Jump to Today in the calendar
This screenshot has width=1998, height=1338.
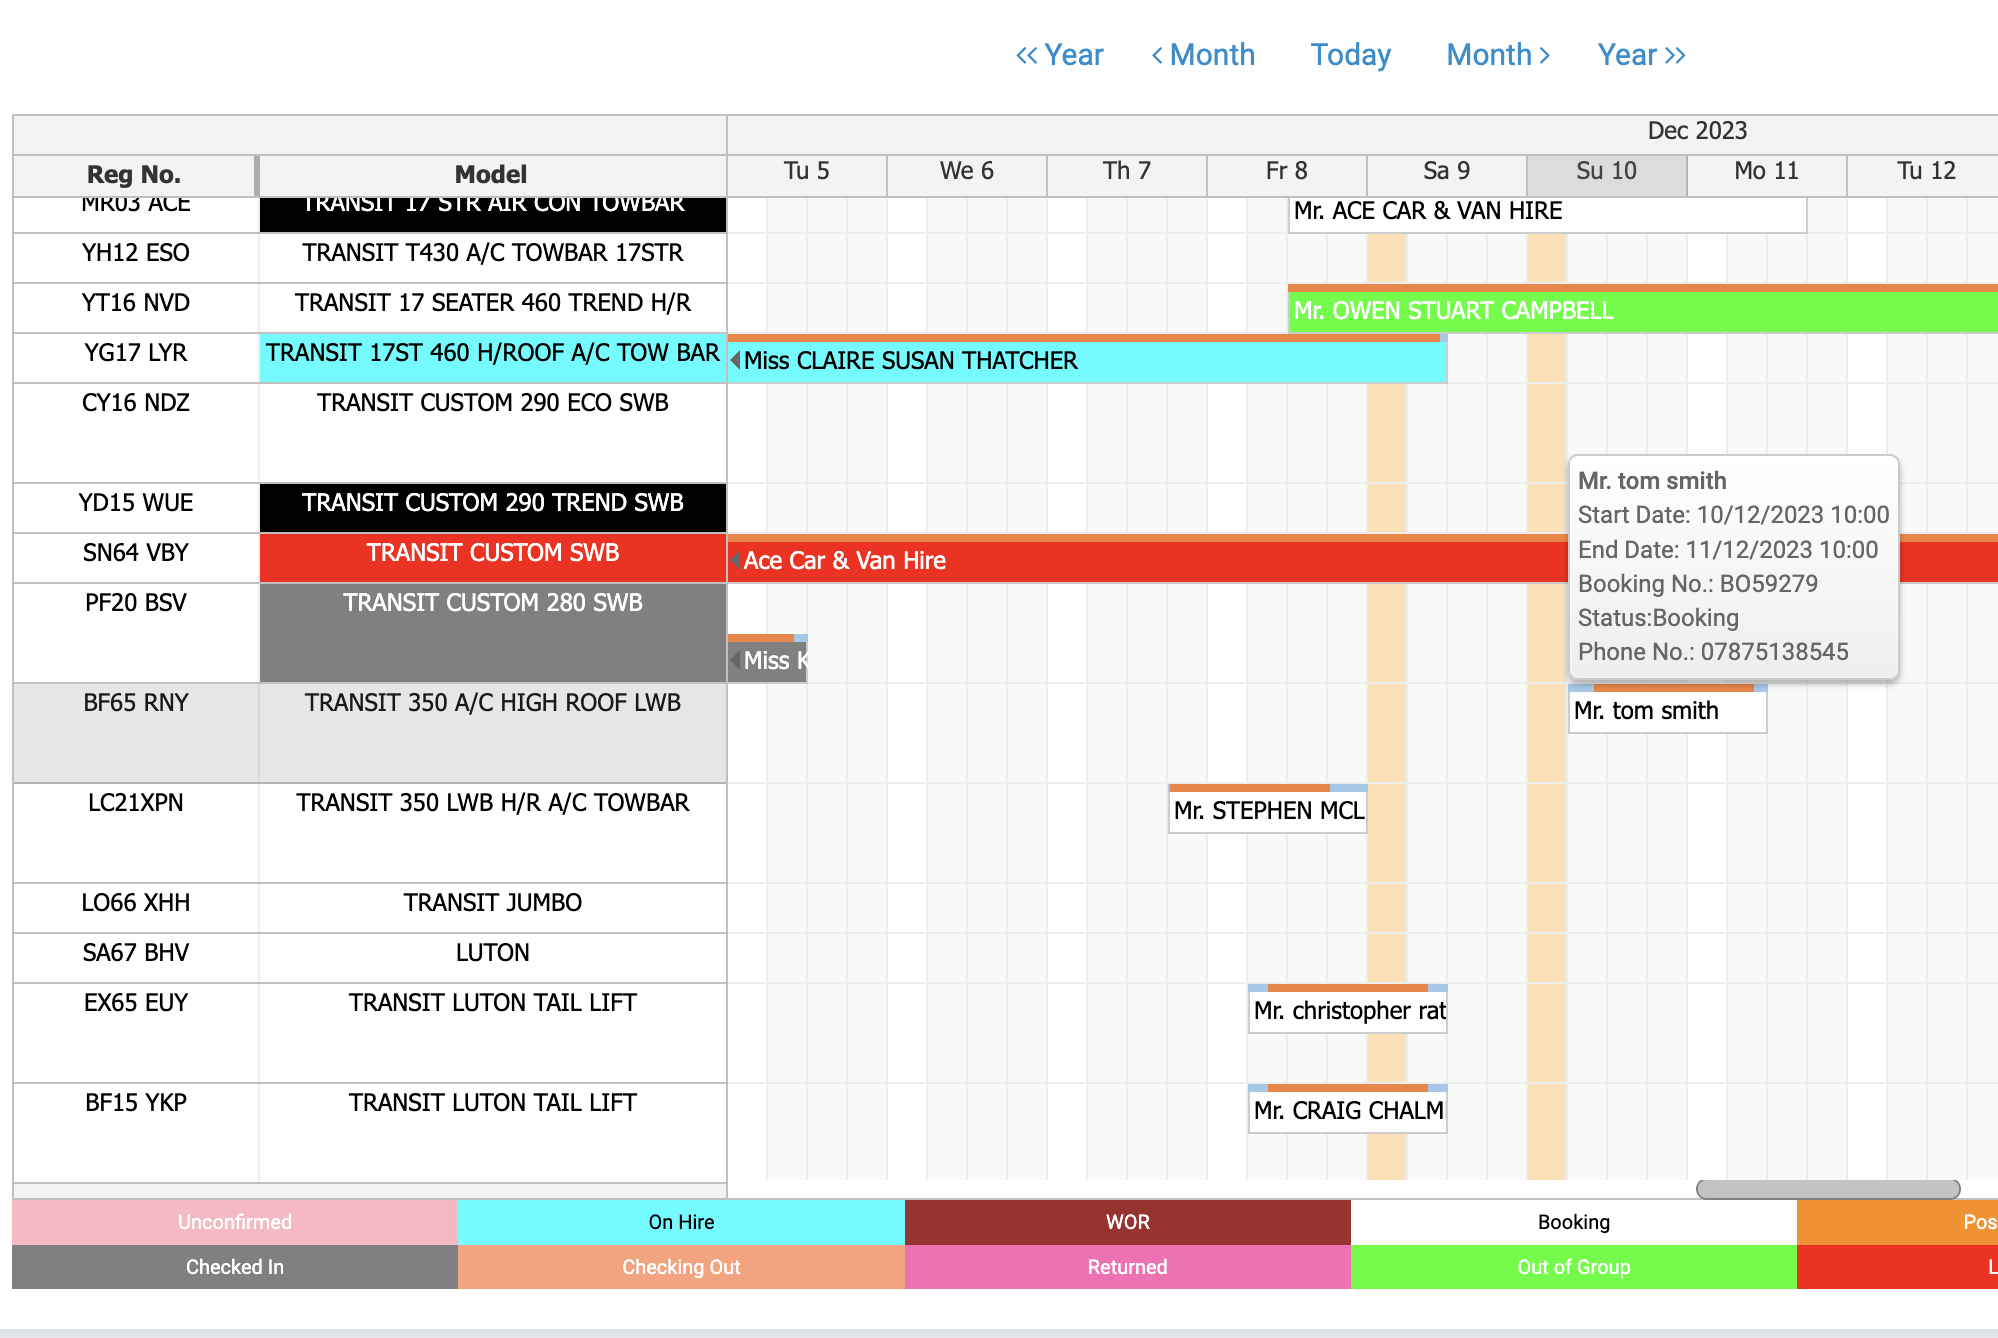(x=1350, y=55)
